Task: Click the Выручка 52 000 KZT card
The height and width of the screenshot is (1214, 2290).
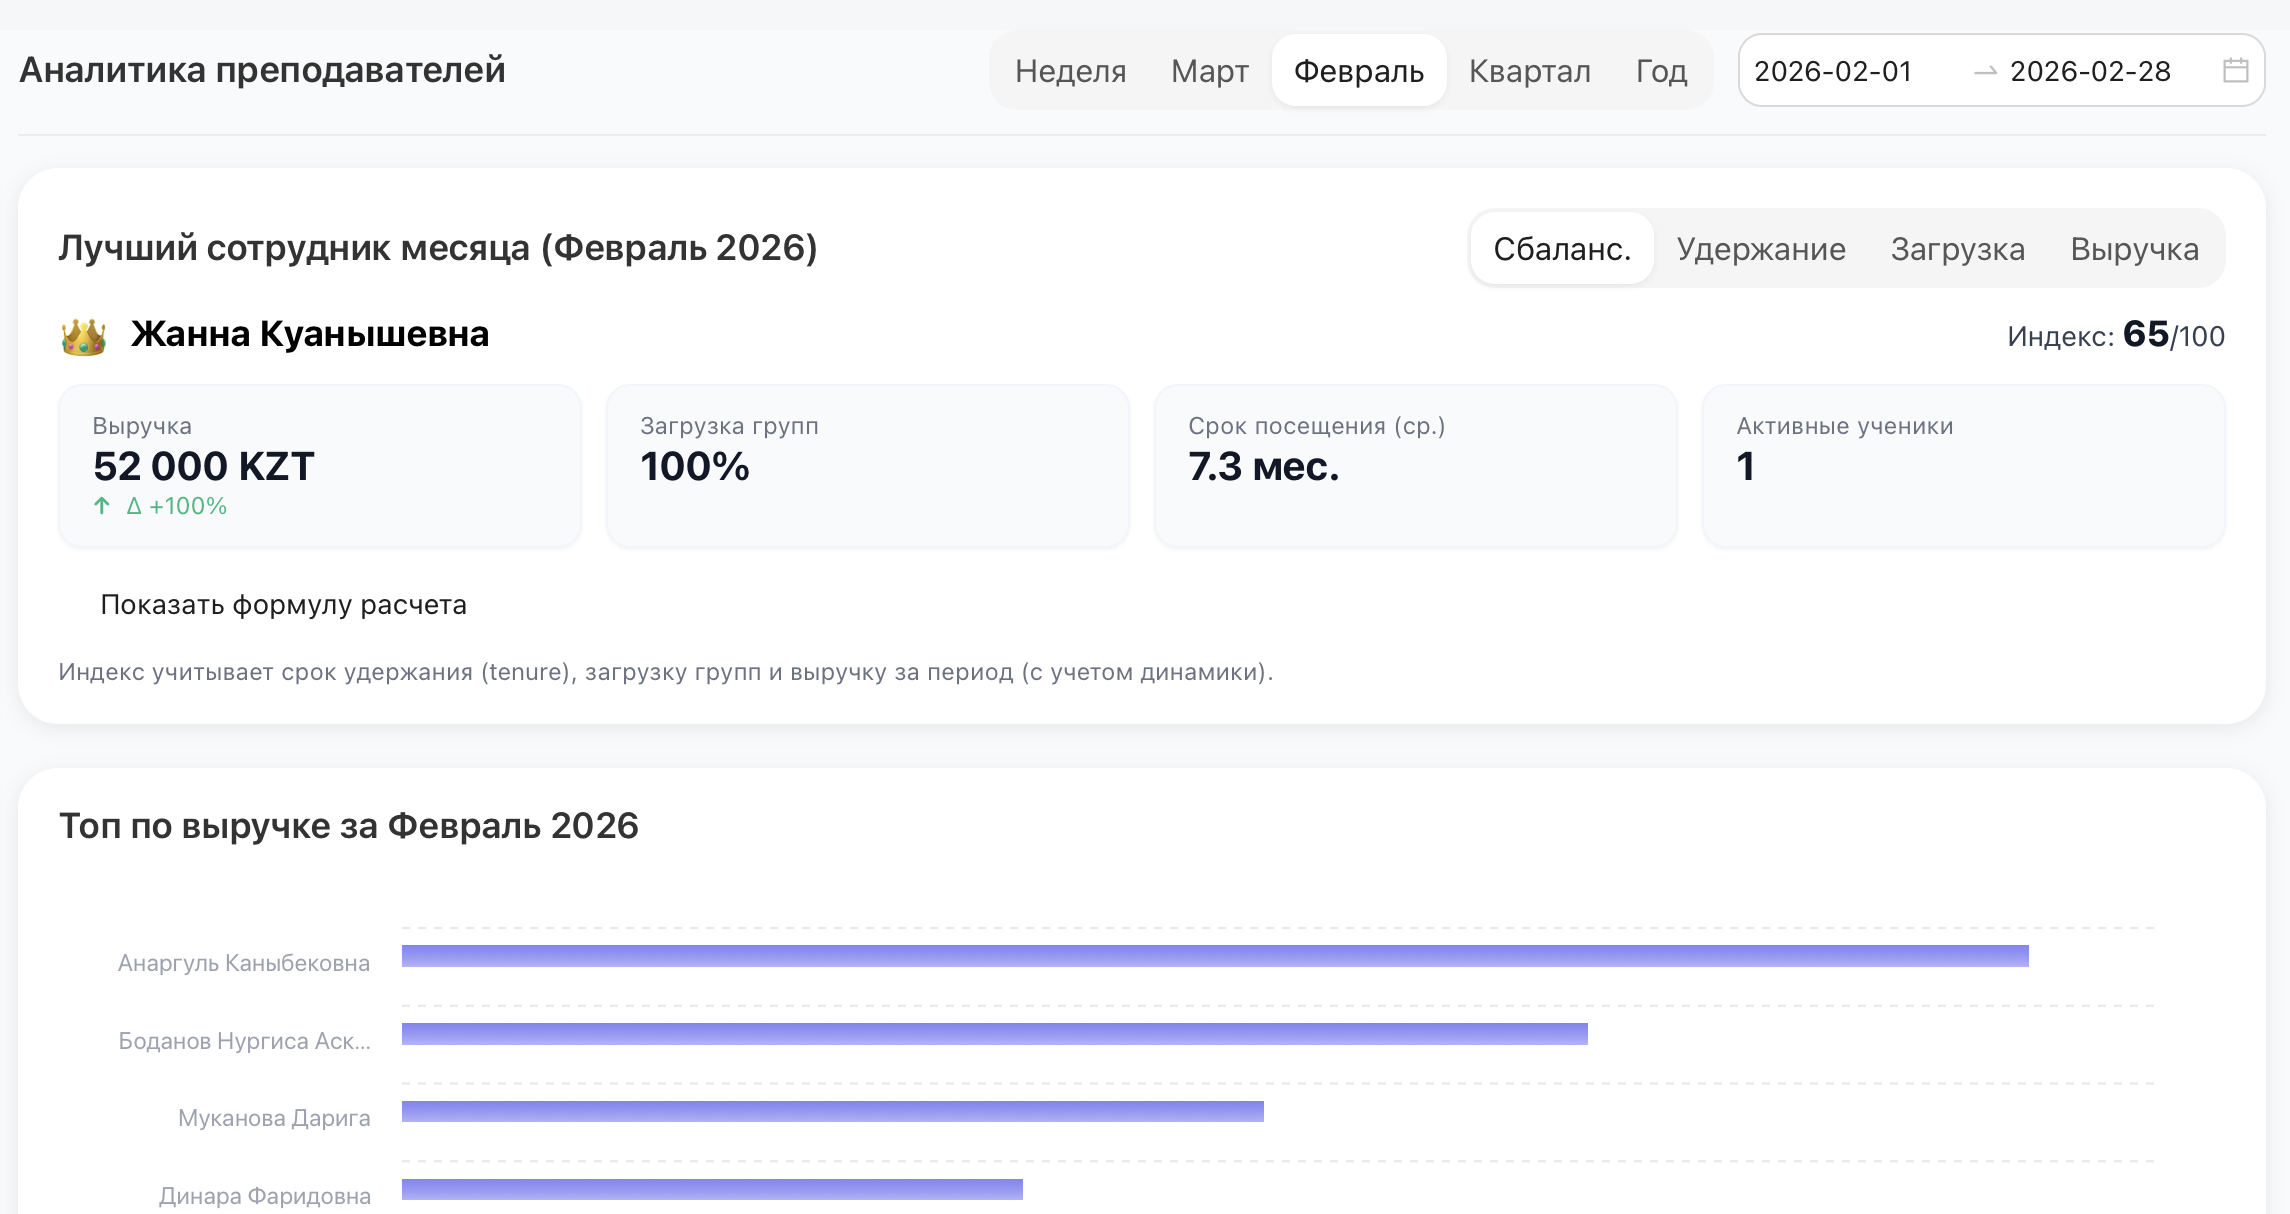Action: 319,466
